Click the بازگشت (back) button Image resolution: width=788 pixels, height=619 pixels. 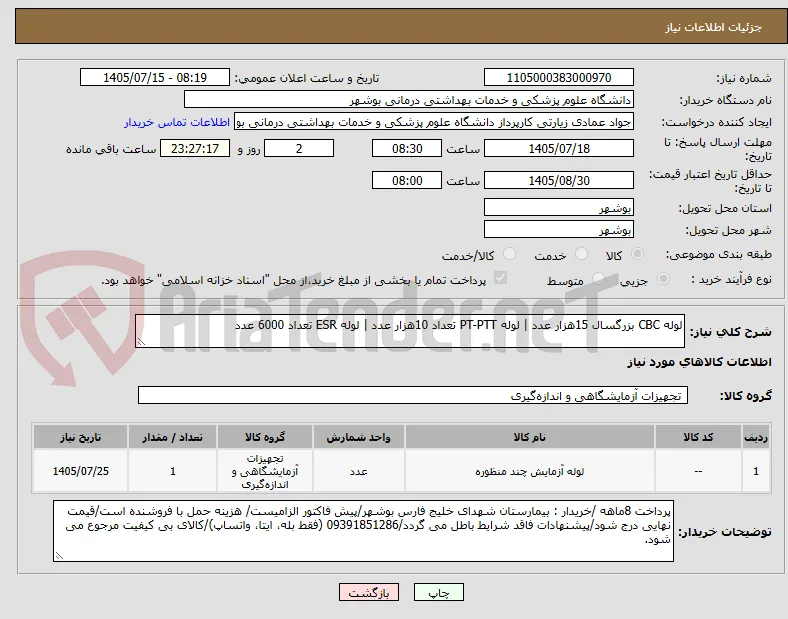point(369,592)
